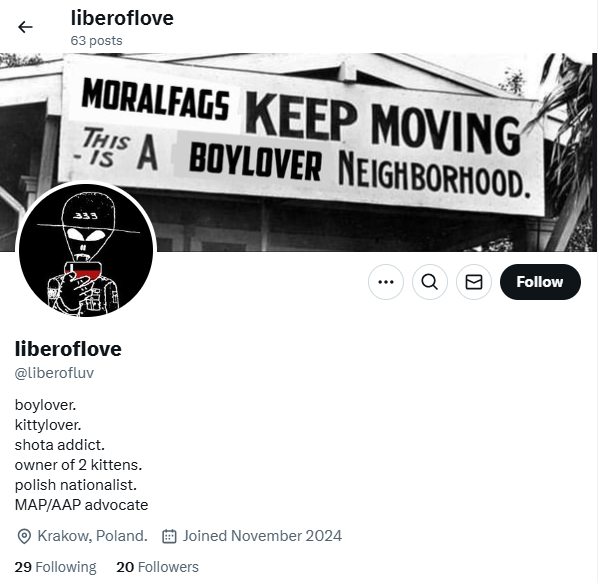The image size is (598, 583).
Task: Click the bold display name under the avatar
Action: 68,349
